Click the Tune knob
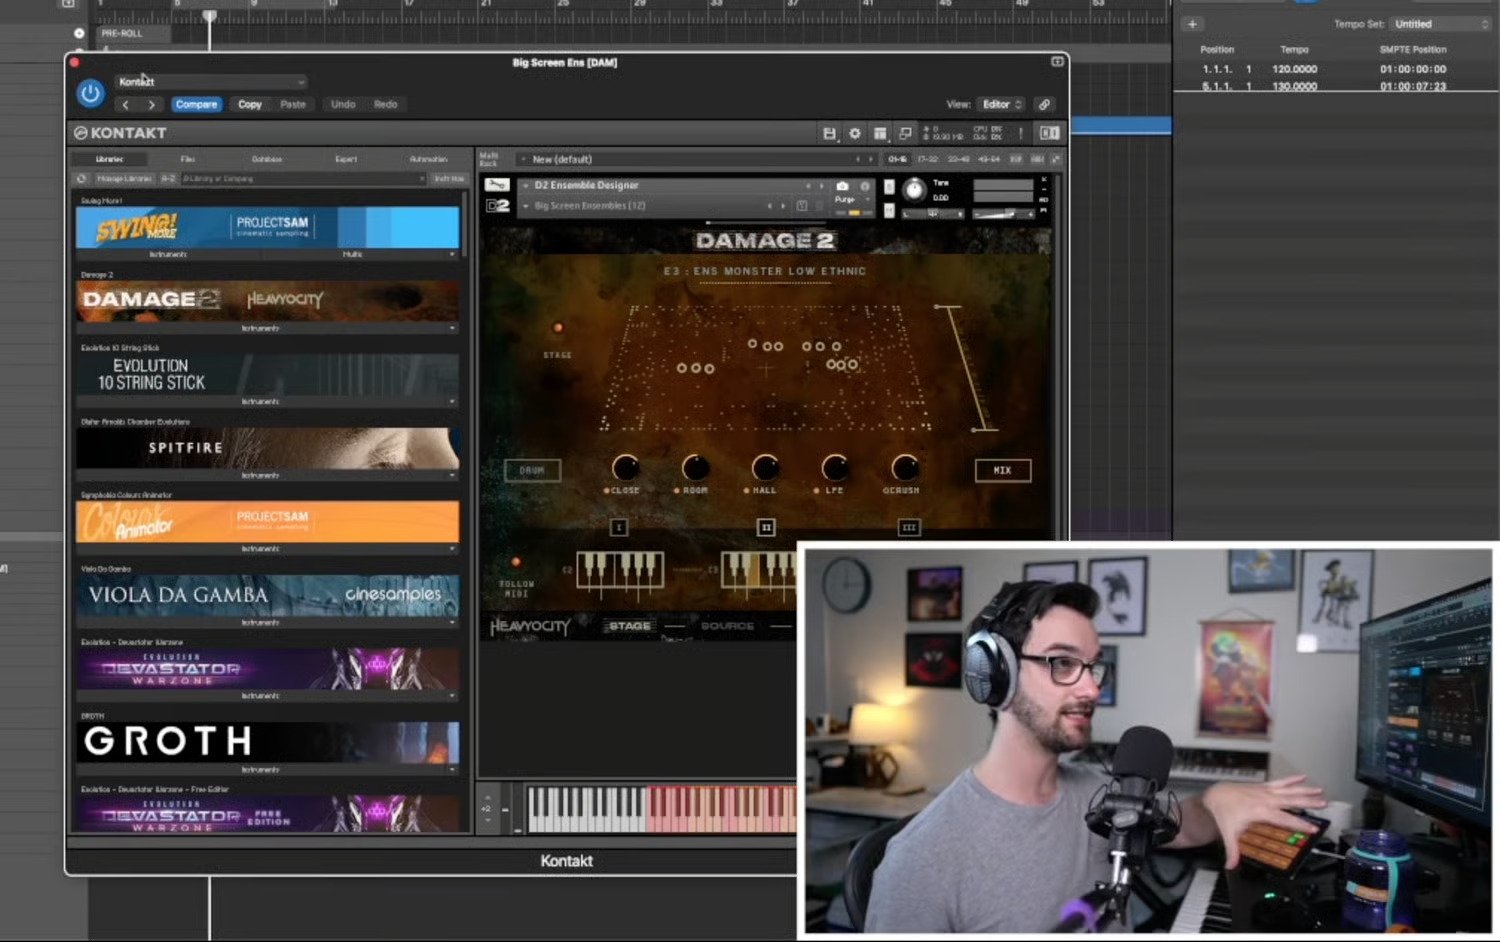Screen dimensions: 1500x942 pos(914,190)
